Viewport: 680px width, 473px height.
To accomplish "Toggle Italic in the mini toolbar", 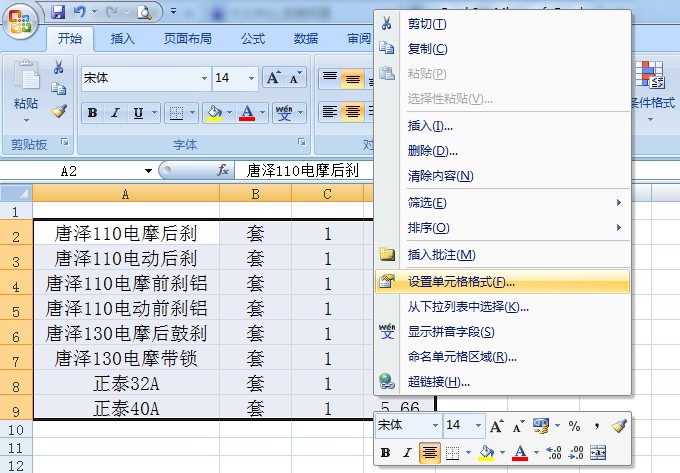I will 407,453.
